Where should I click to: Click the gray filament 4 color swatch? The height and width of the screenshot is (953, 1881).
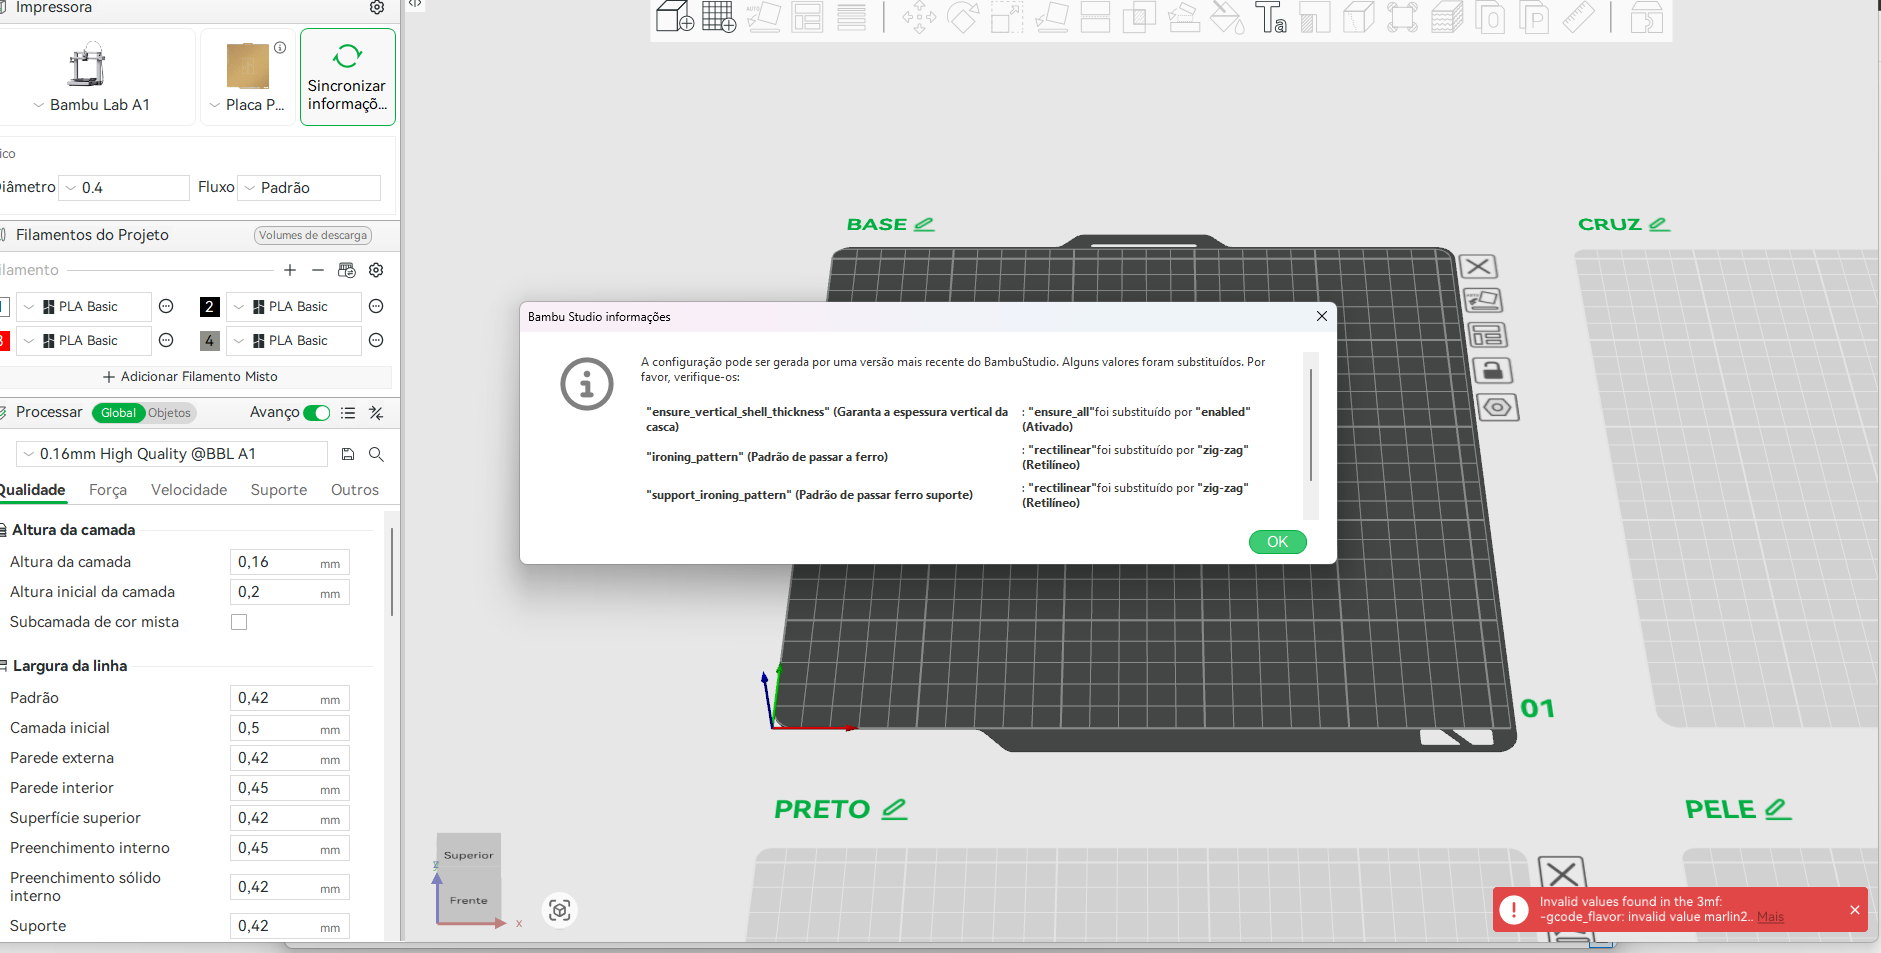(210, 341)
